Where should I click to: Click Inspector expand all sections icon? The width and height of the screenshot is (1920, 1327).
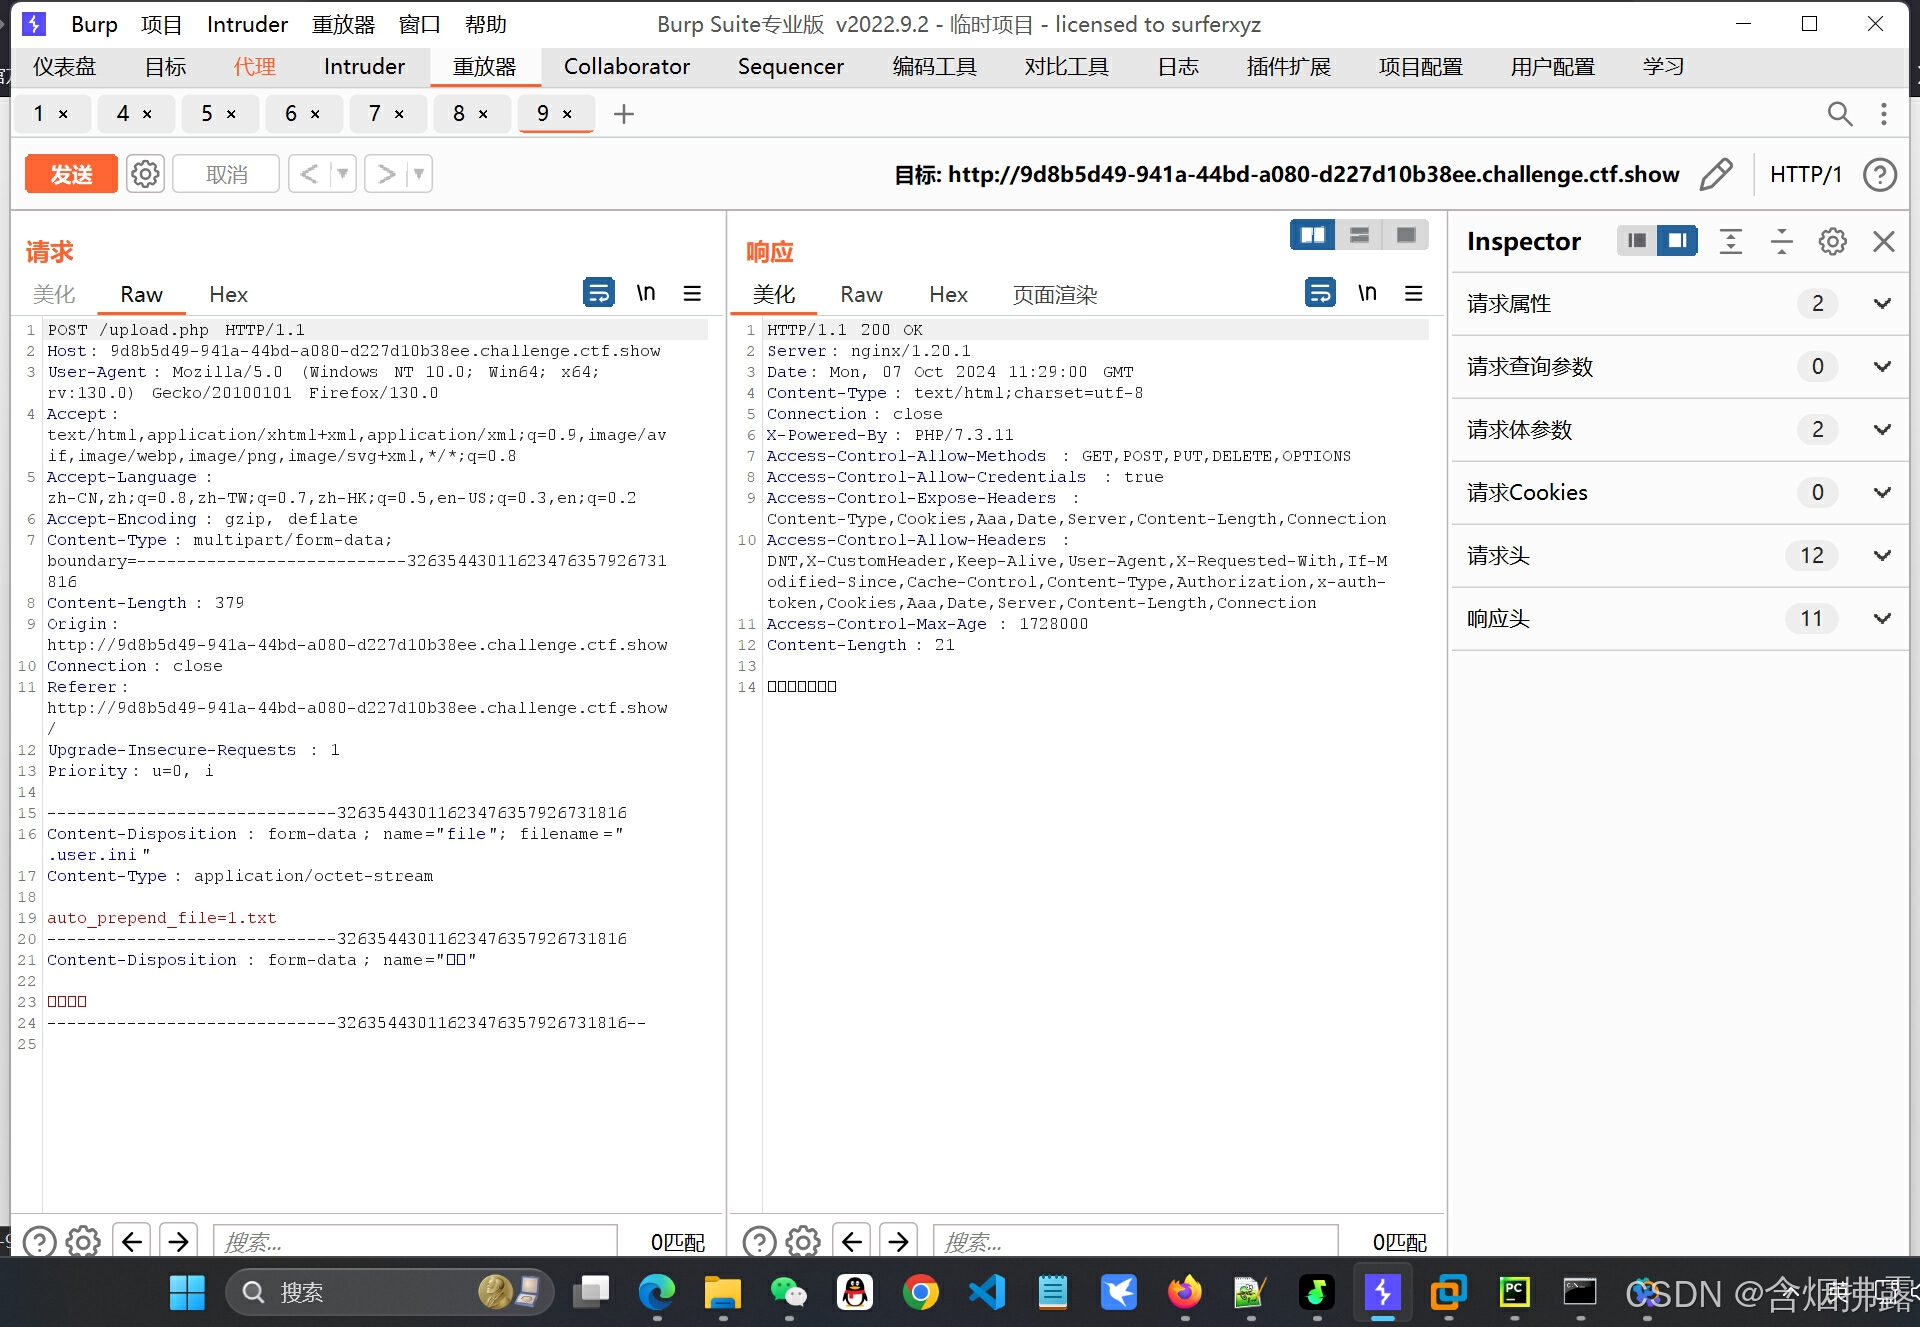click(x=1731, y=241)
